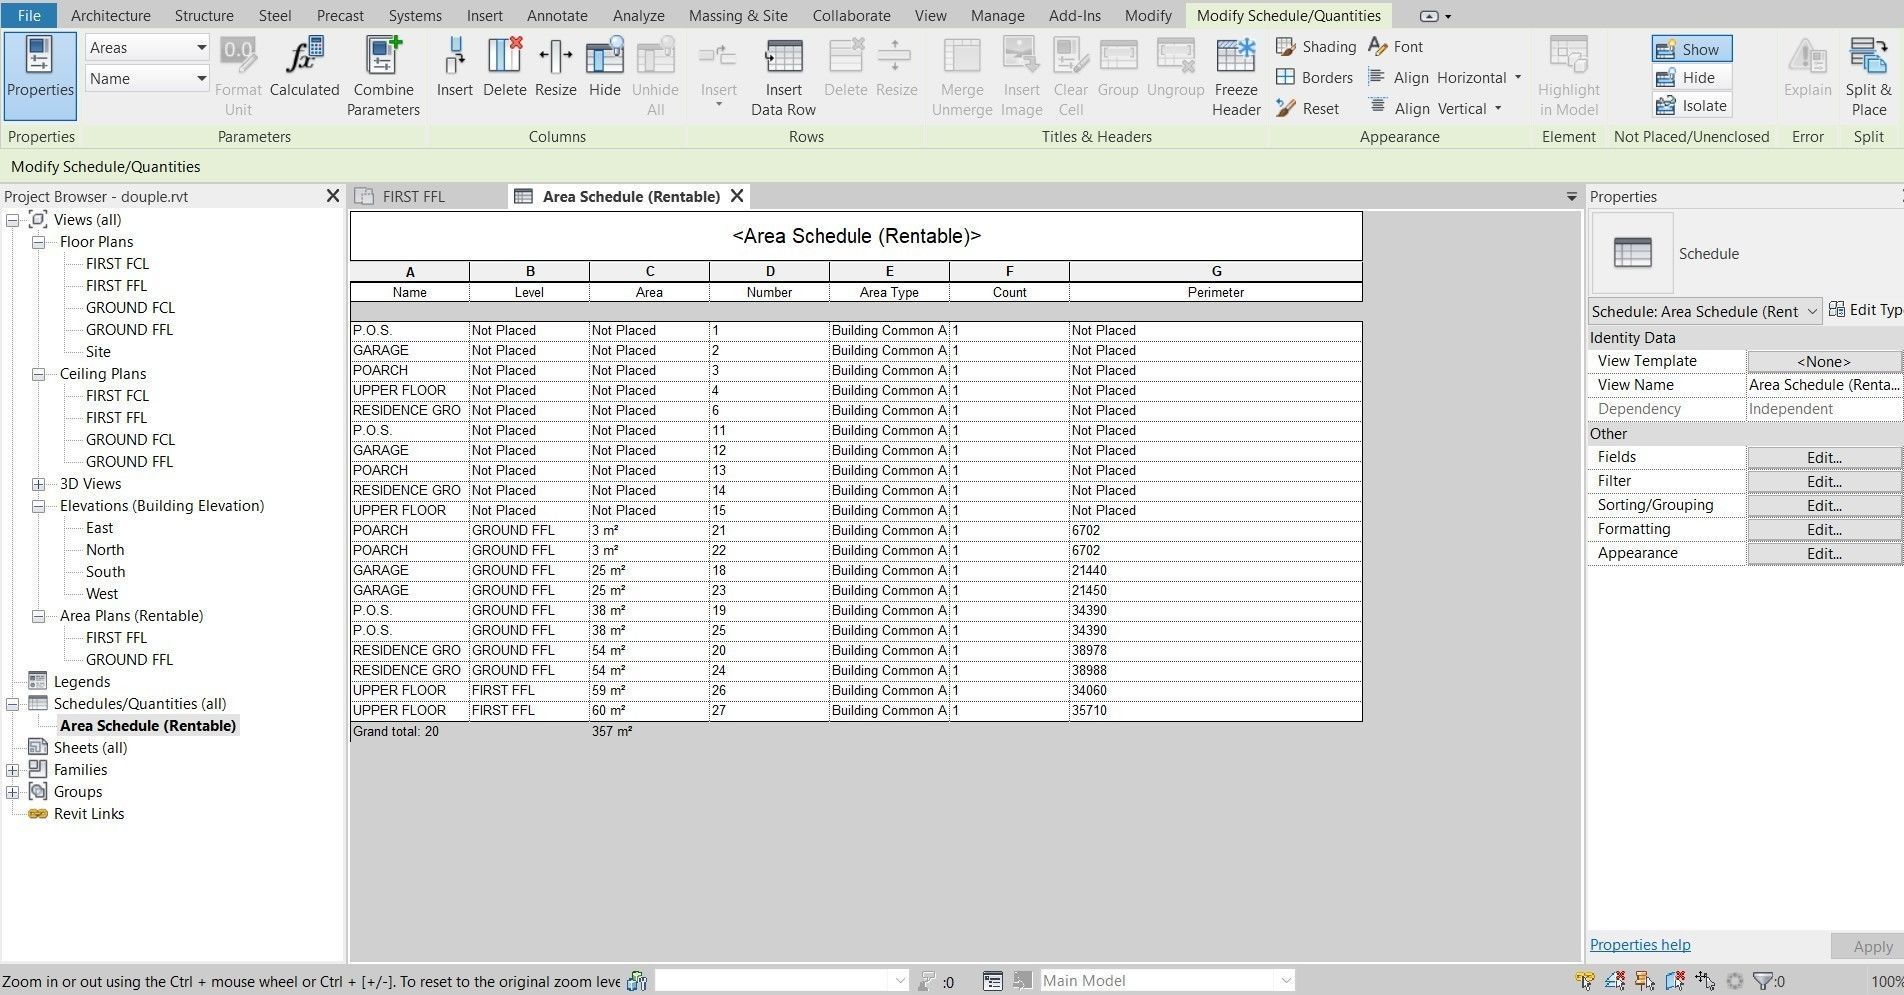
Task: Click the View Name input field
Action: pyautogui.click(x=1824, y=385)
